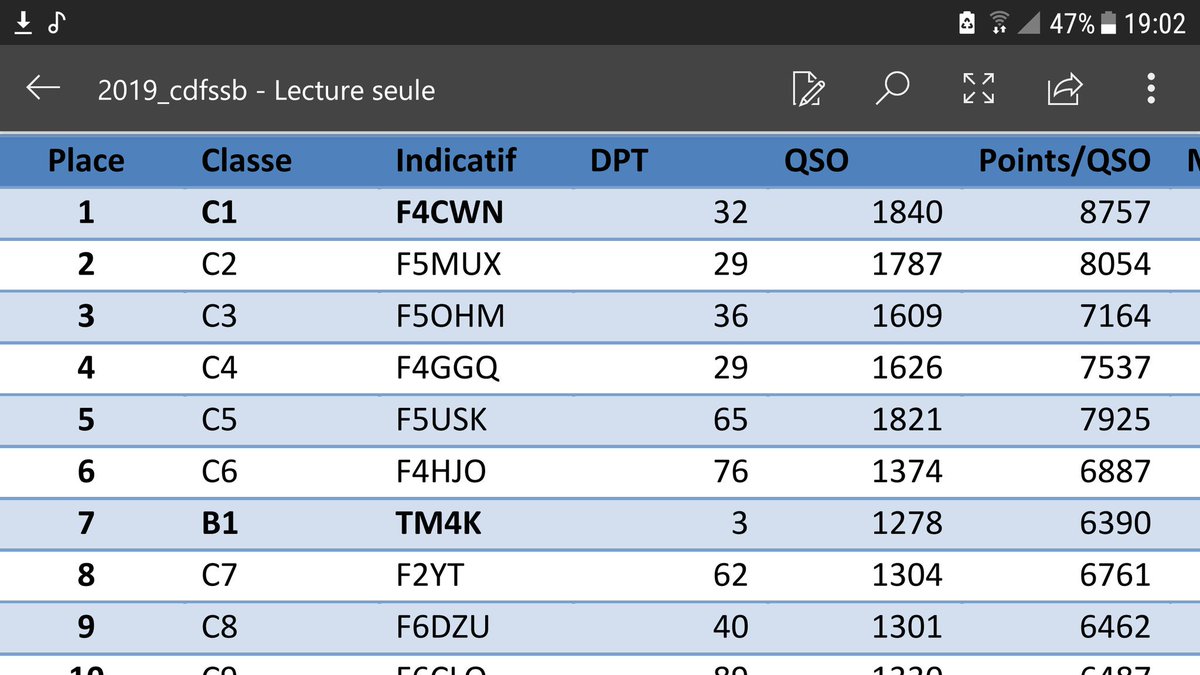Select the DPT value 3 for TM4K

pos(739,523)
